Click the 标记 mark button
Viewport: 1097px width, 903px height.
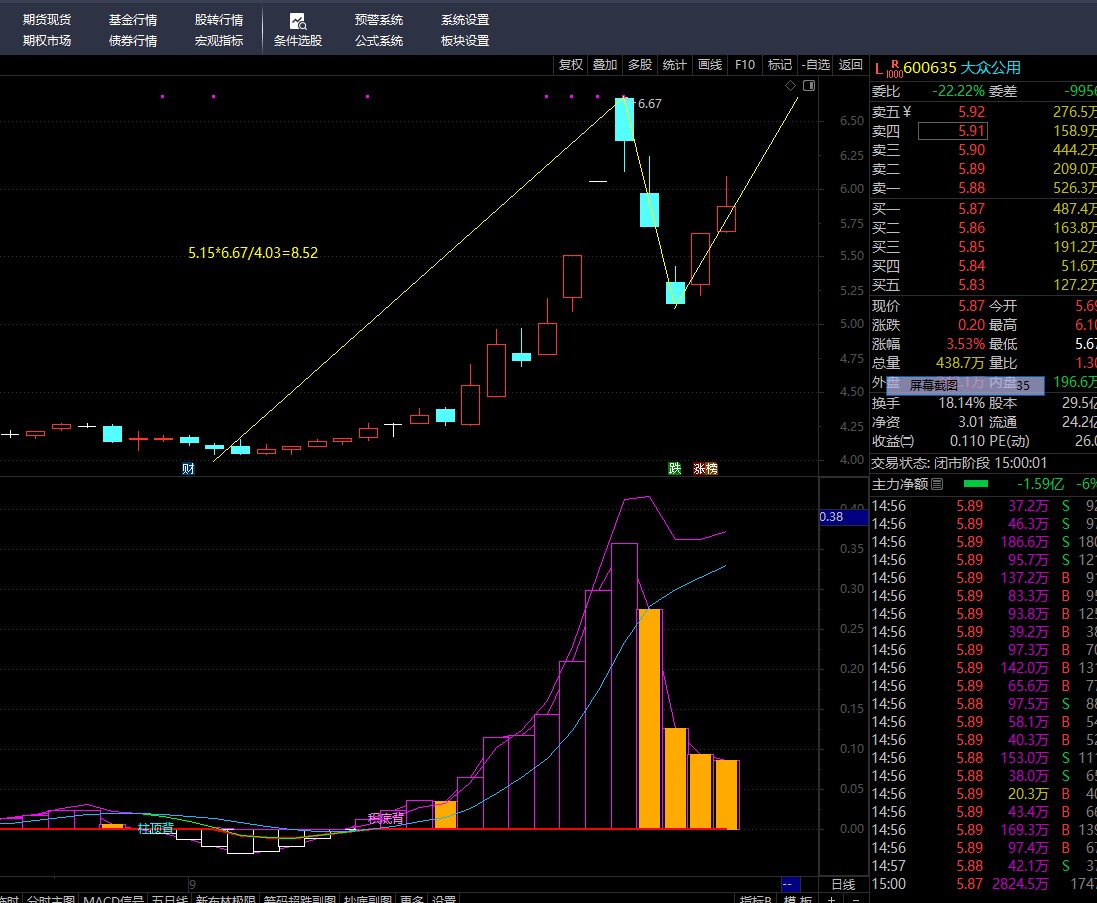[x=780, y=64]
